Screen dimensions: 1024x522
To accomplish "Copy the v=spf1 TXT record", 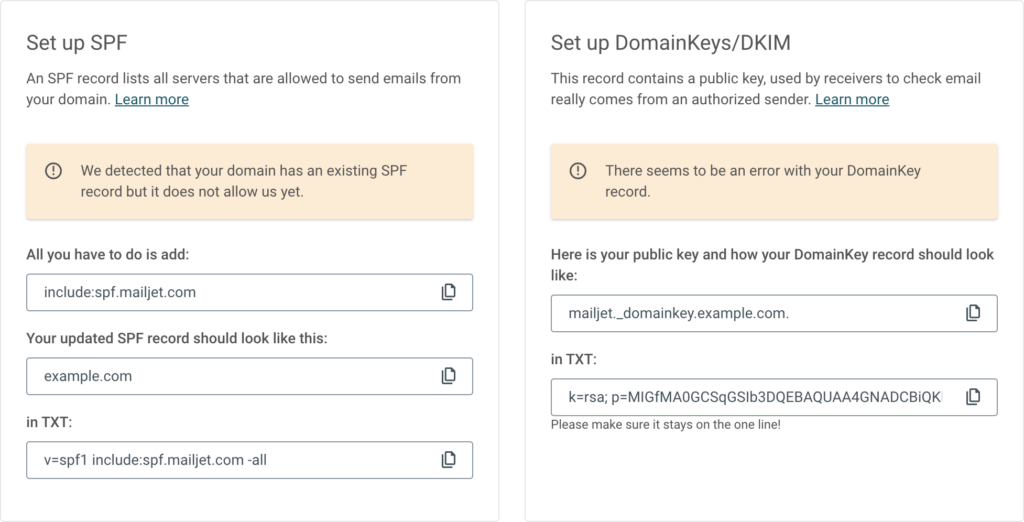I will coord(449,460).
